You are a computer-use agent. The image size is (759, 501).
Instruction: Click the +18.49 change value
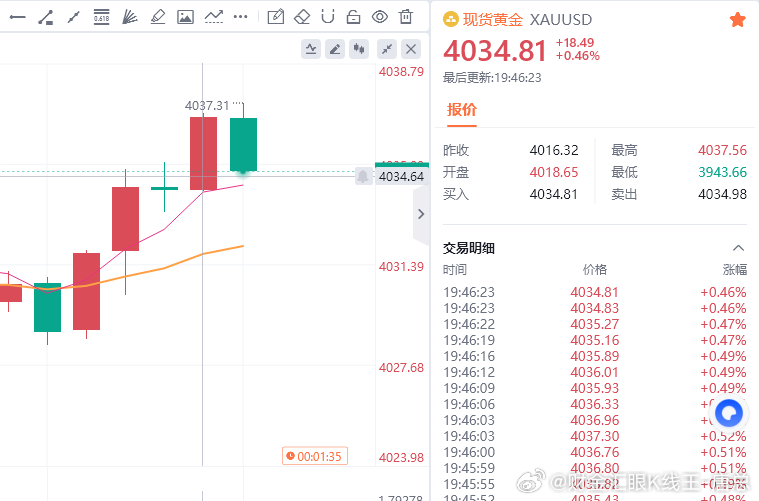575,43
